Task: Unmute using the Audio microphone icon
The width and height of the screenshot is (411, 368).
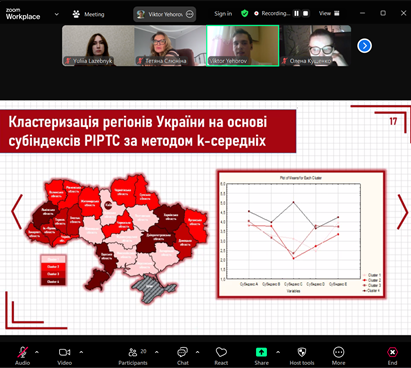Action: click(22, 352)
